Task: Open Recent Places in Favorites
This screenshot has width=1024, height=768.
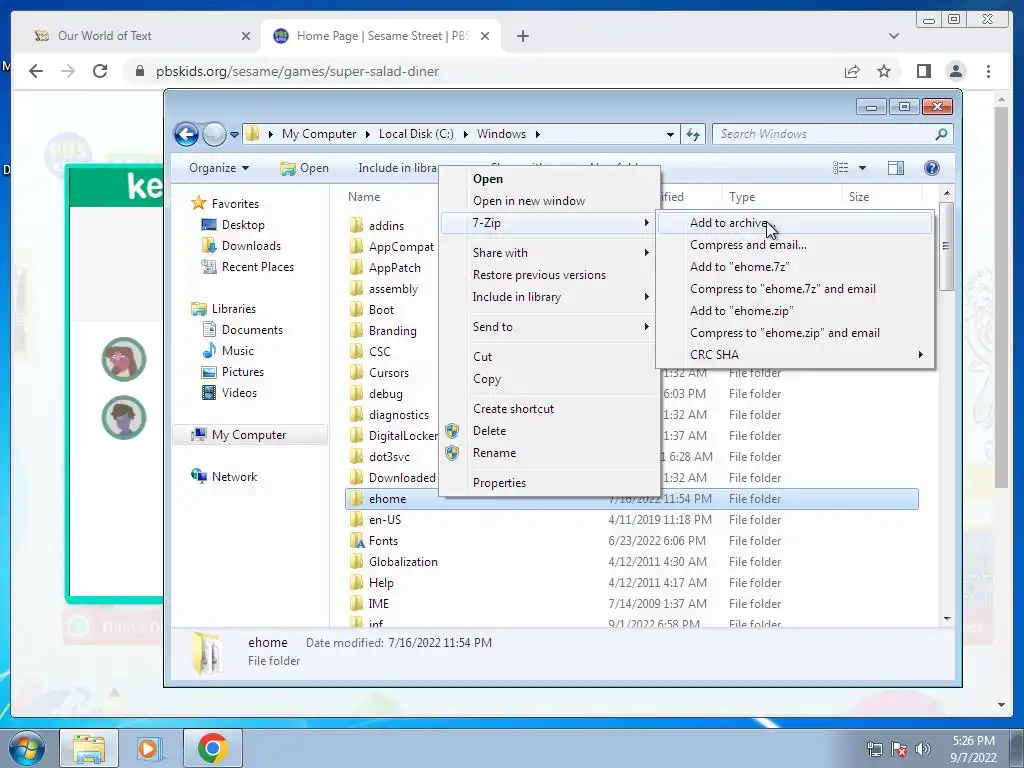Action: coord(257,266)
